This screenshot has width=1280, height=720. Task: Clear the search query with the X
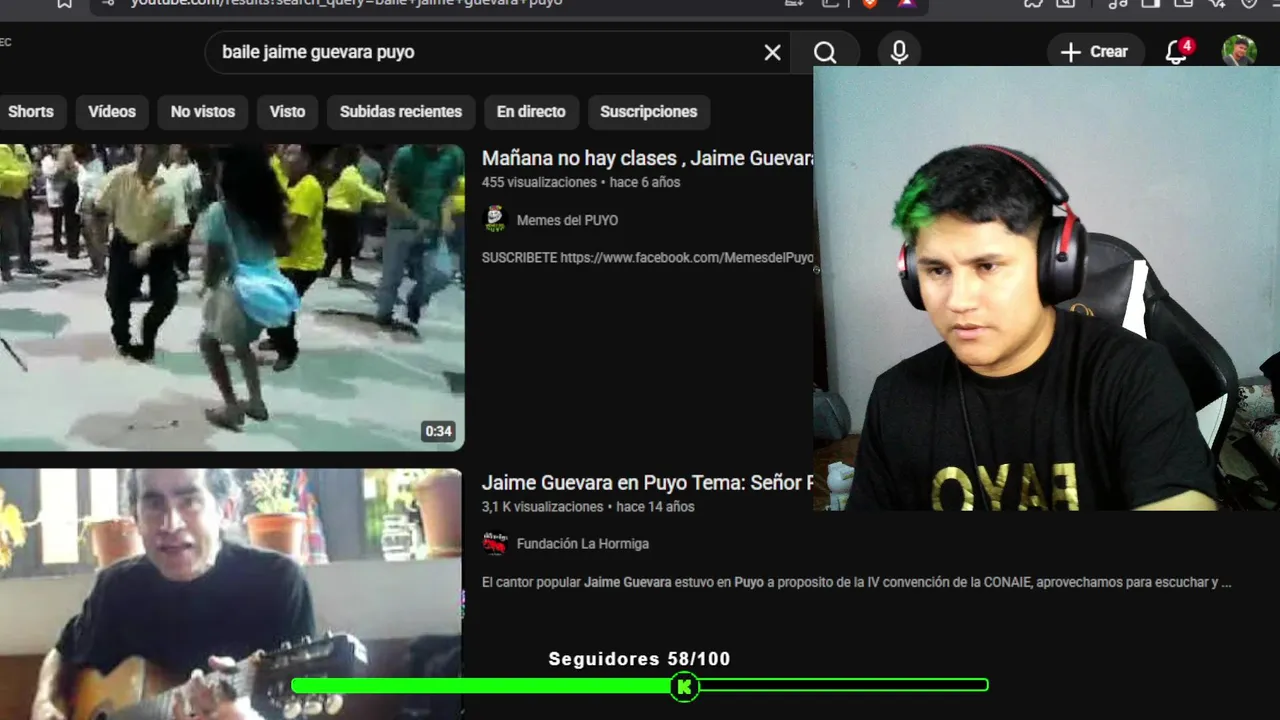tap(772, 52)
